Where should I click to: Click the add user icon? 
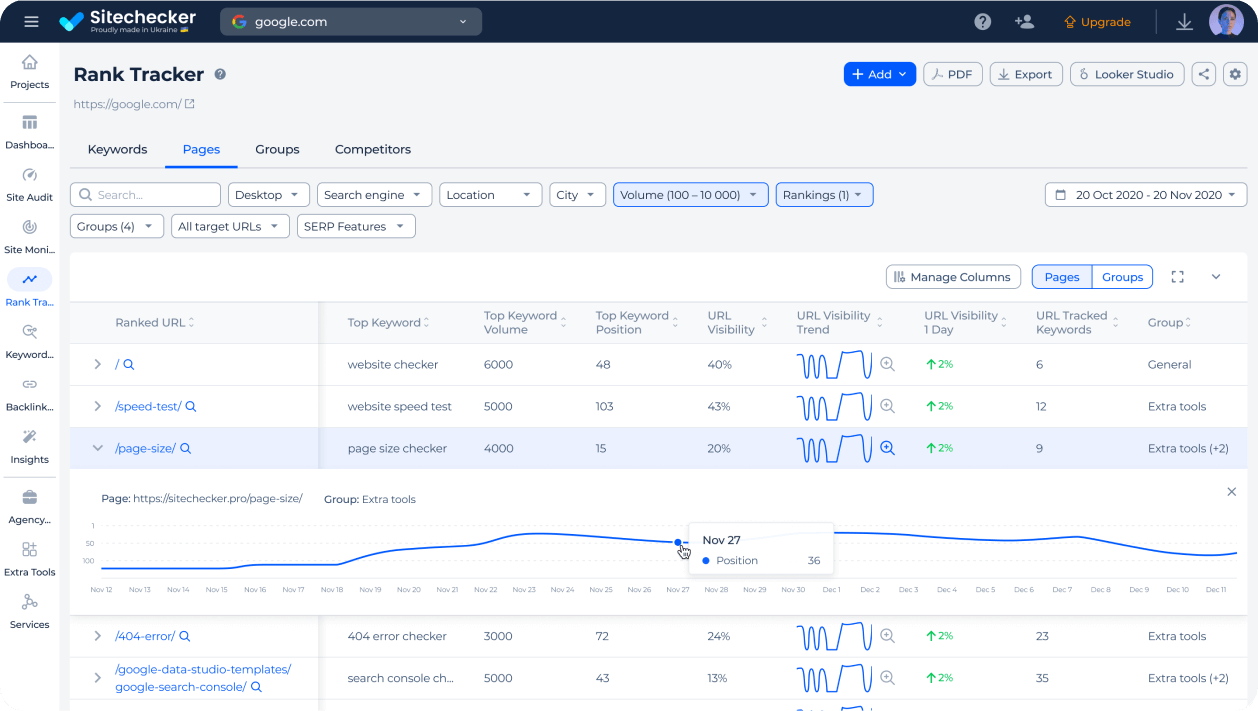tap(1024, 21)
